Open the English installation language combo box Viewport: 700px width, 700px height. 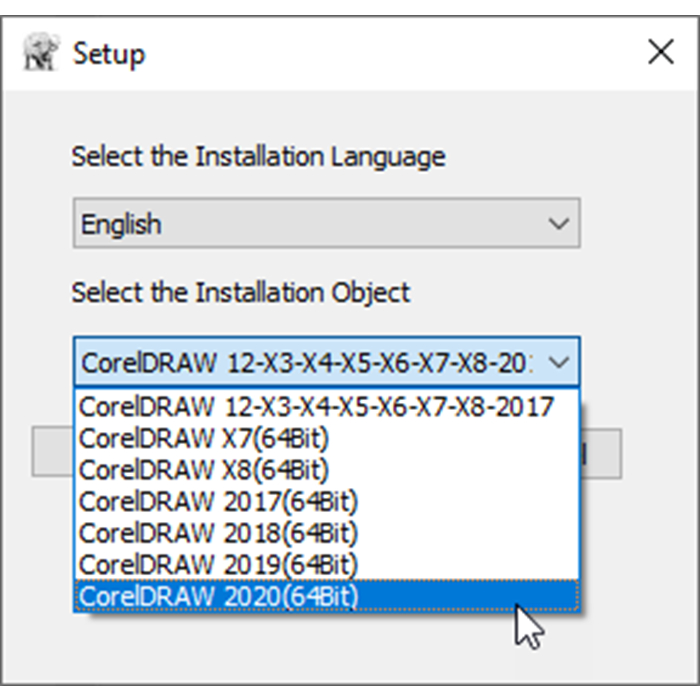(310, 224)
